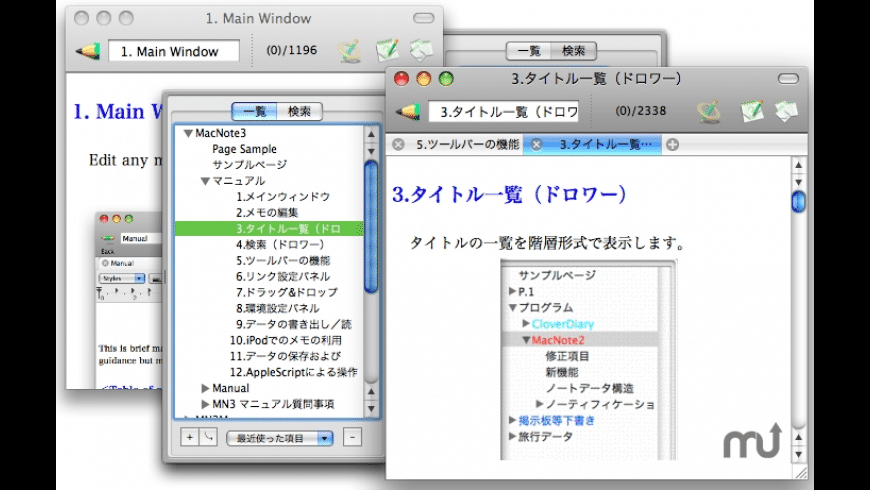Click title field in front window toolbar

click(x=503, y=112)
